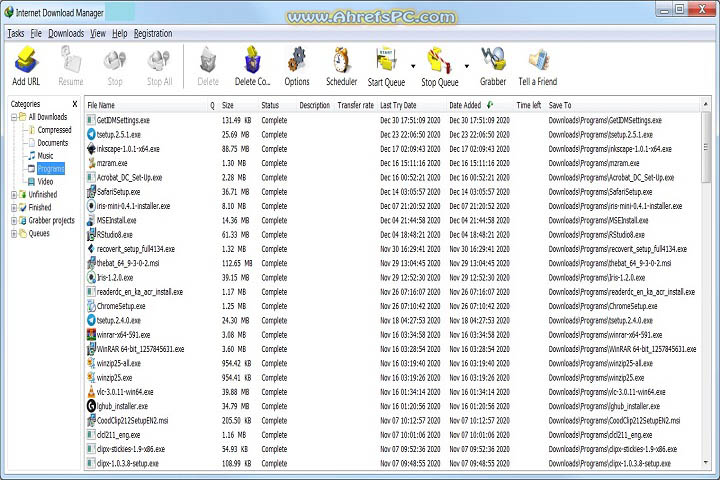
Task: Select the Video category
Action: tap(45, 181)
